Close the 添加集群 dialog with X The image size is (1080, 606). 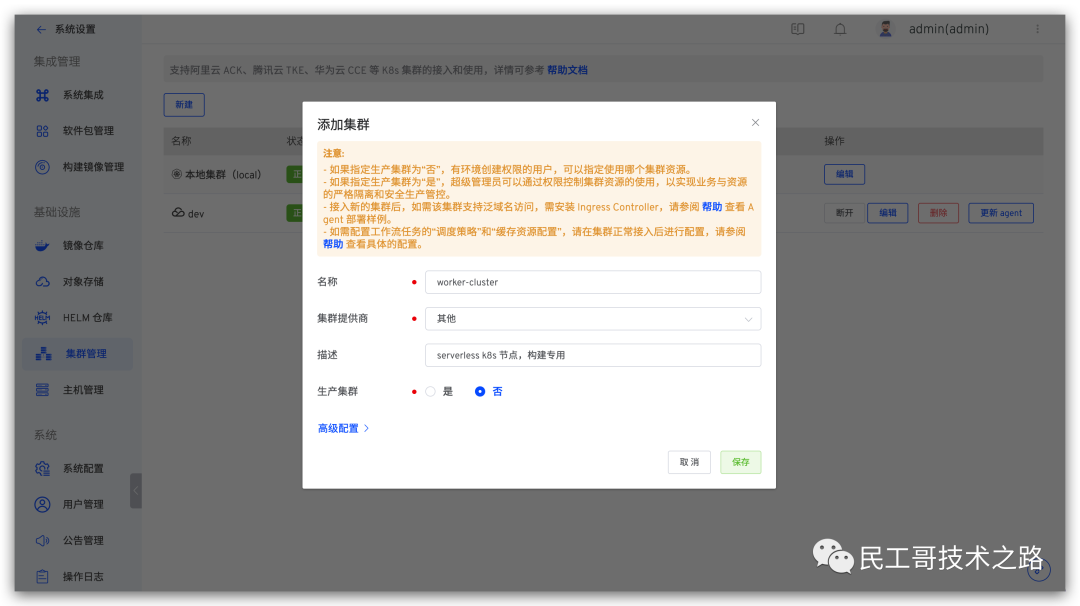[755, 123]
